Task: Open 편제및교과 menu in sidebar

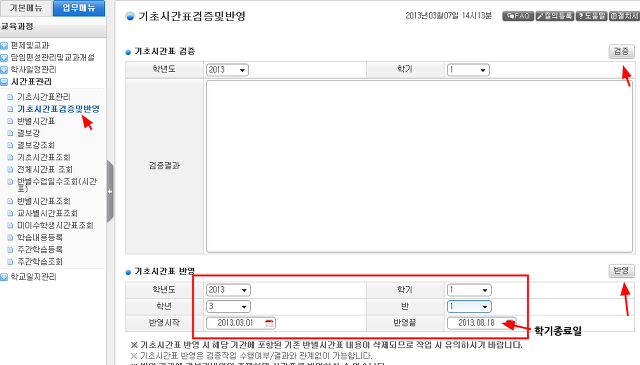Action: (x=30, y=45)
